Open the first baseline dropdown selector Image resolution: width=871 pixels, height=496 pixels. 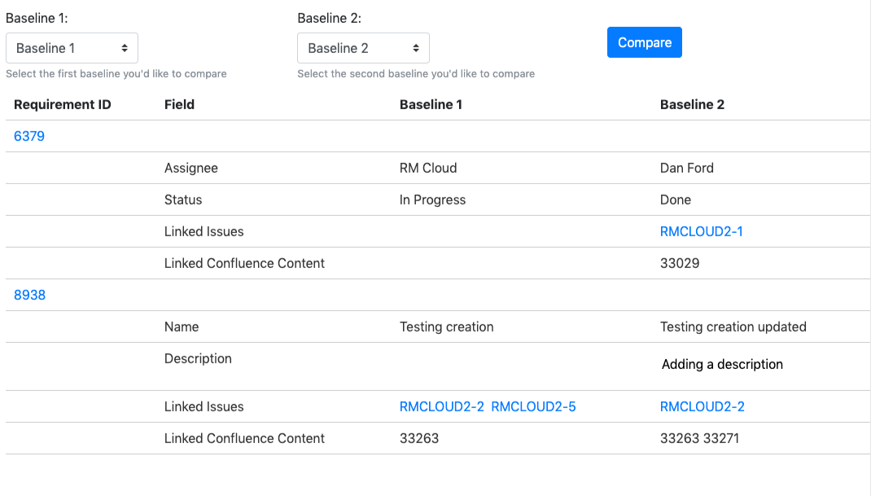72,48
